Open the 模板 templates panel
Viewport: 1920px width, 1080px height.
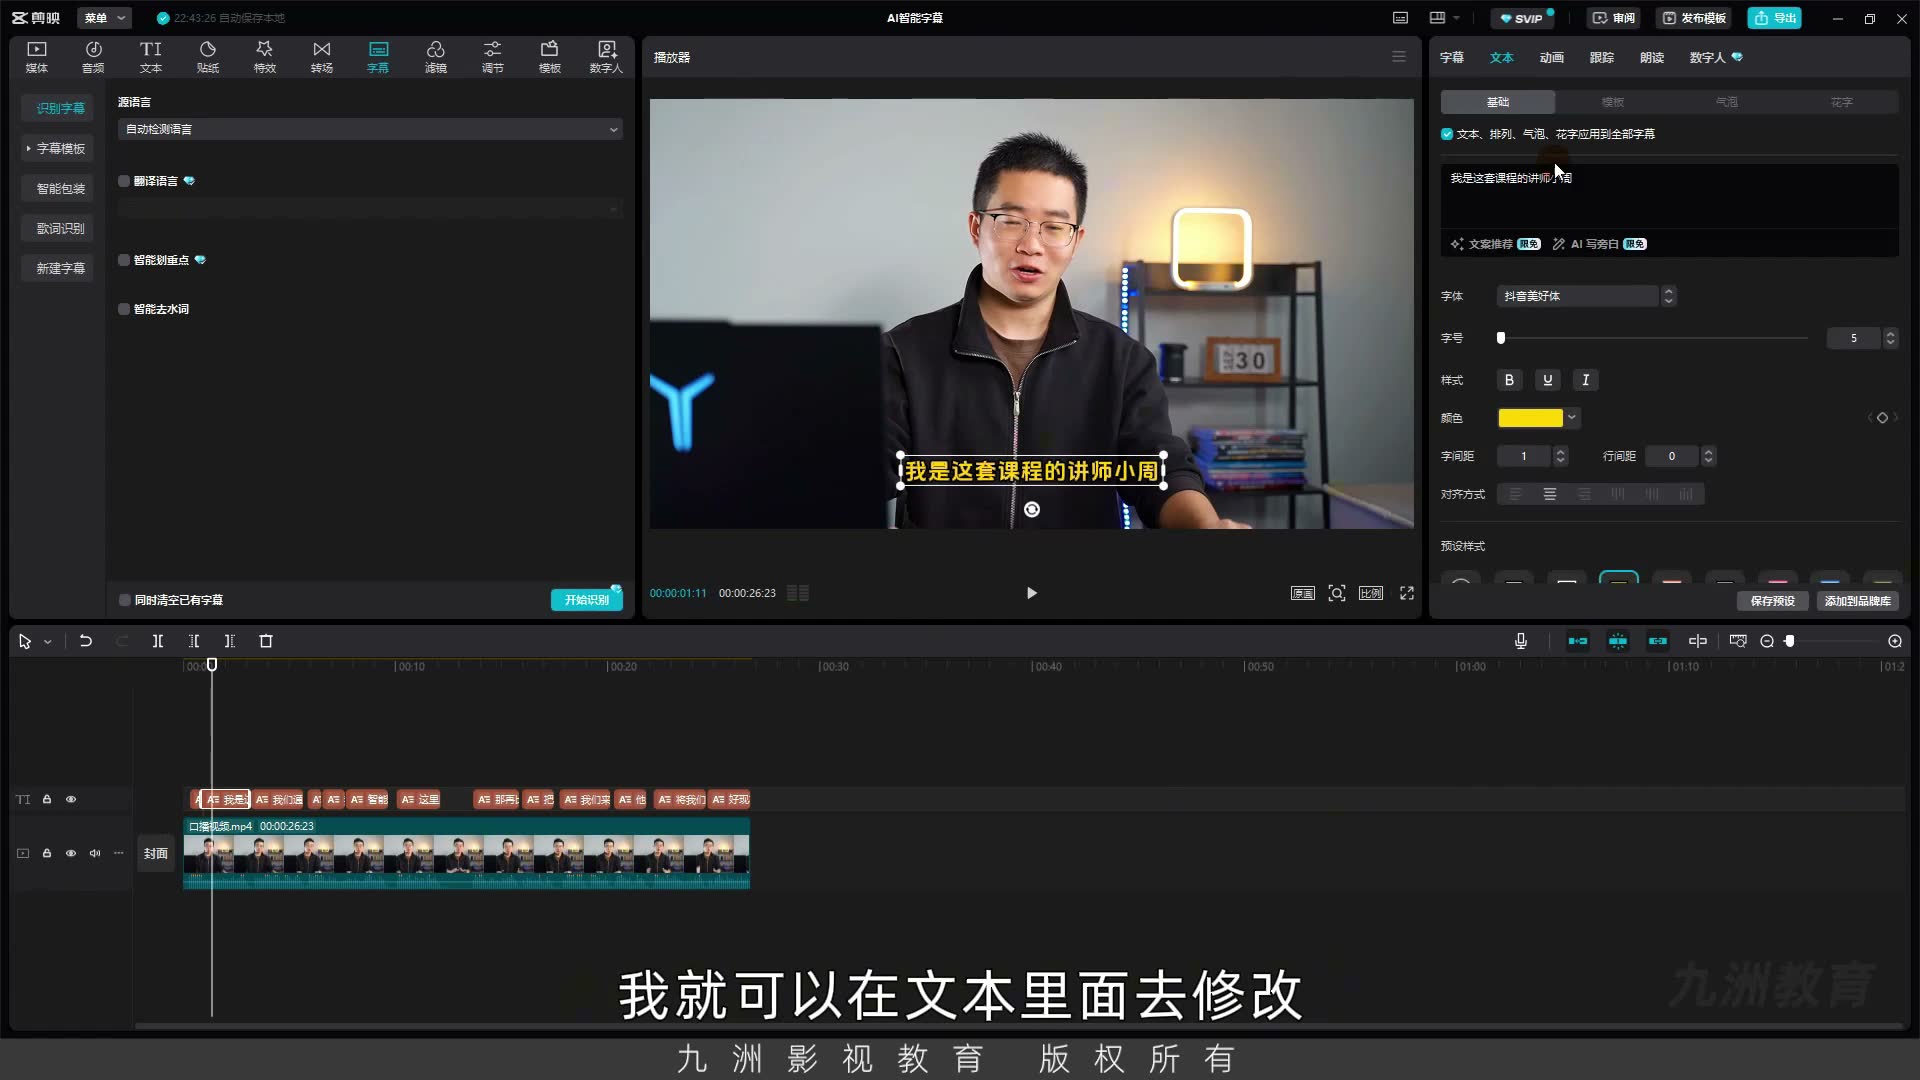(x=549, y=57)
